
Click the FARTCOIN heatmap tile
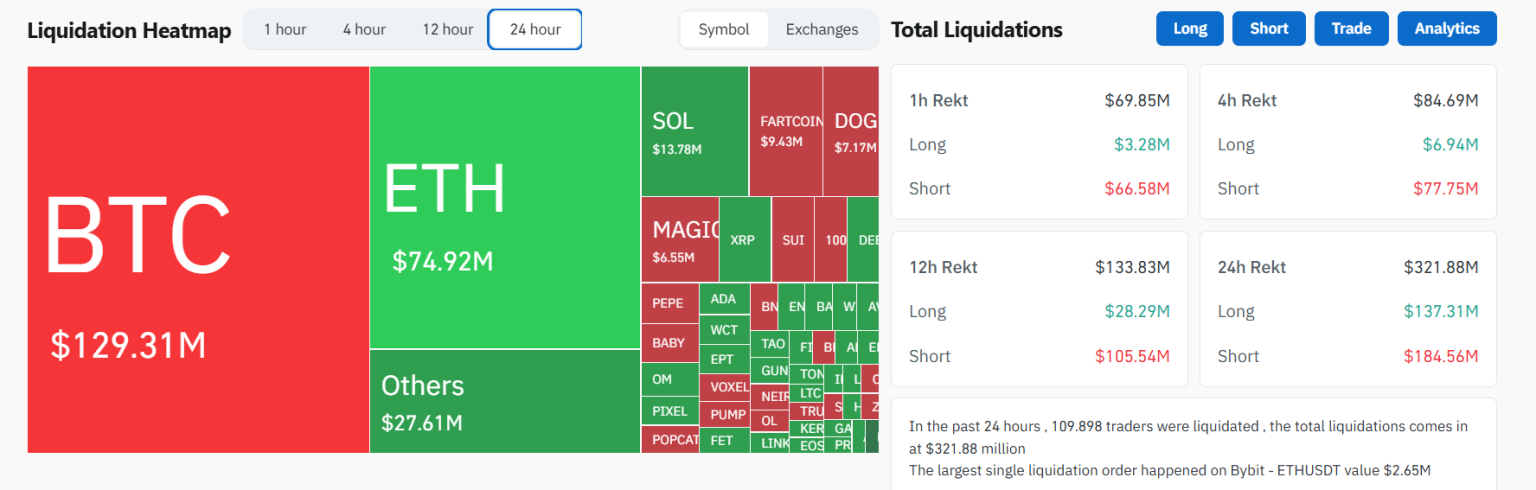pos(785,130)
